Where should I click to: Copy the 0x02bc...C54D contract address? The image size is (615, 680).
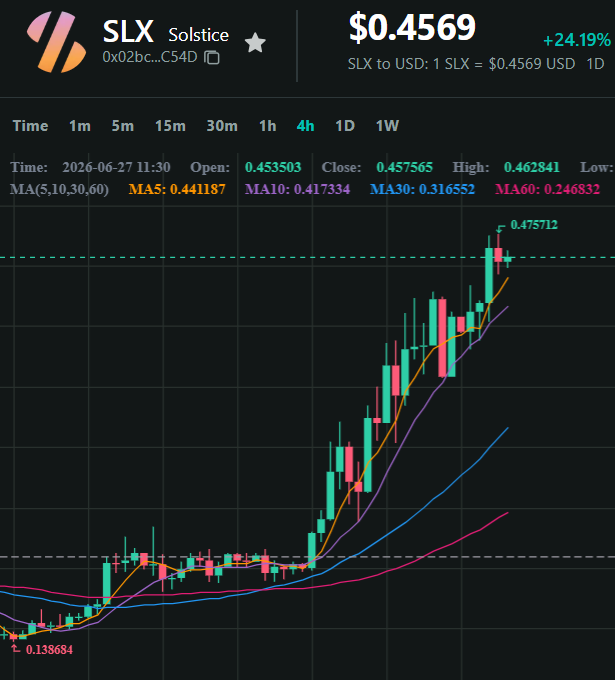(212, 57)
